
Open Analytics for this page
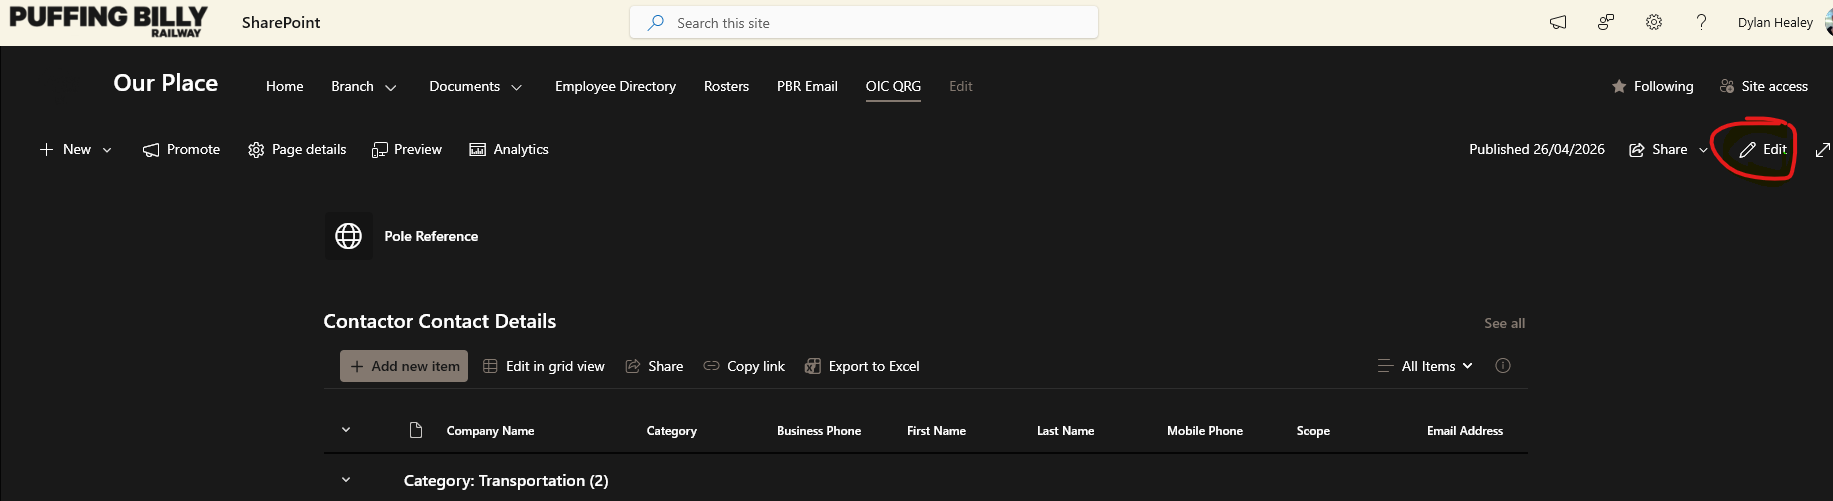[x=509, y=149]
